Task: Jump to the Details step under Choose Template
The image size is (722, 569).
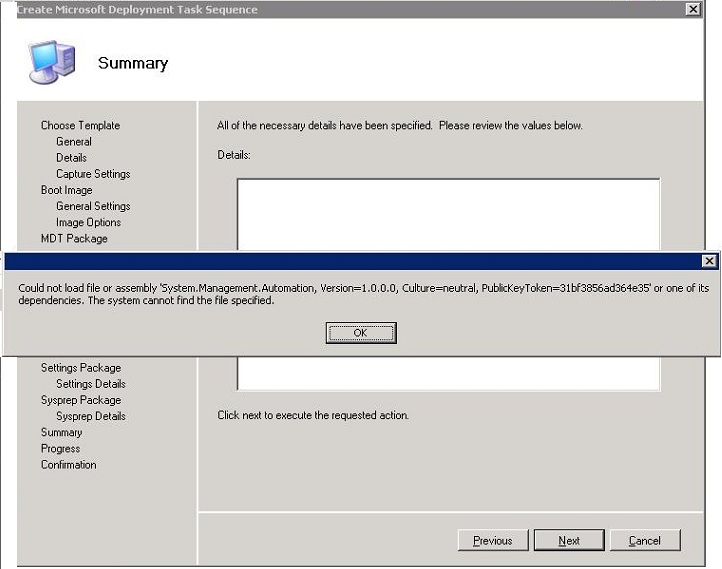Action: [x=71, y=158]
